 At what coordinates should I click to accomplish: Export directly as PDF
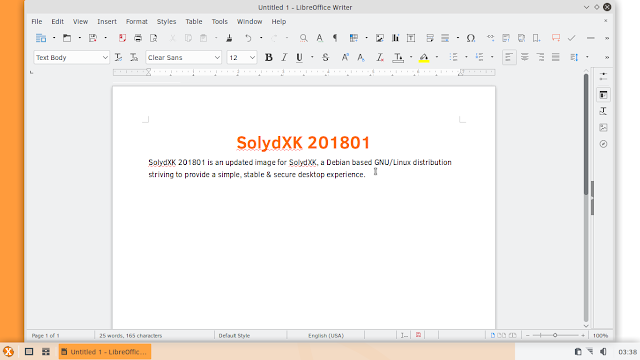122,38
